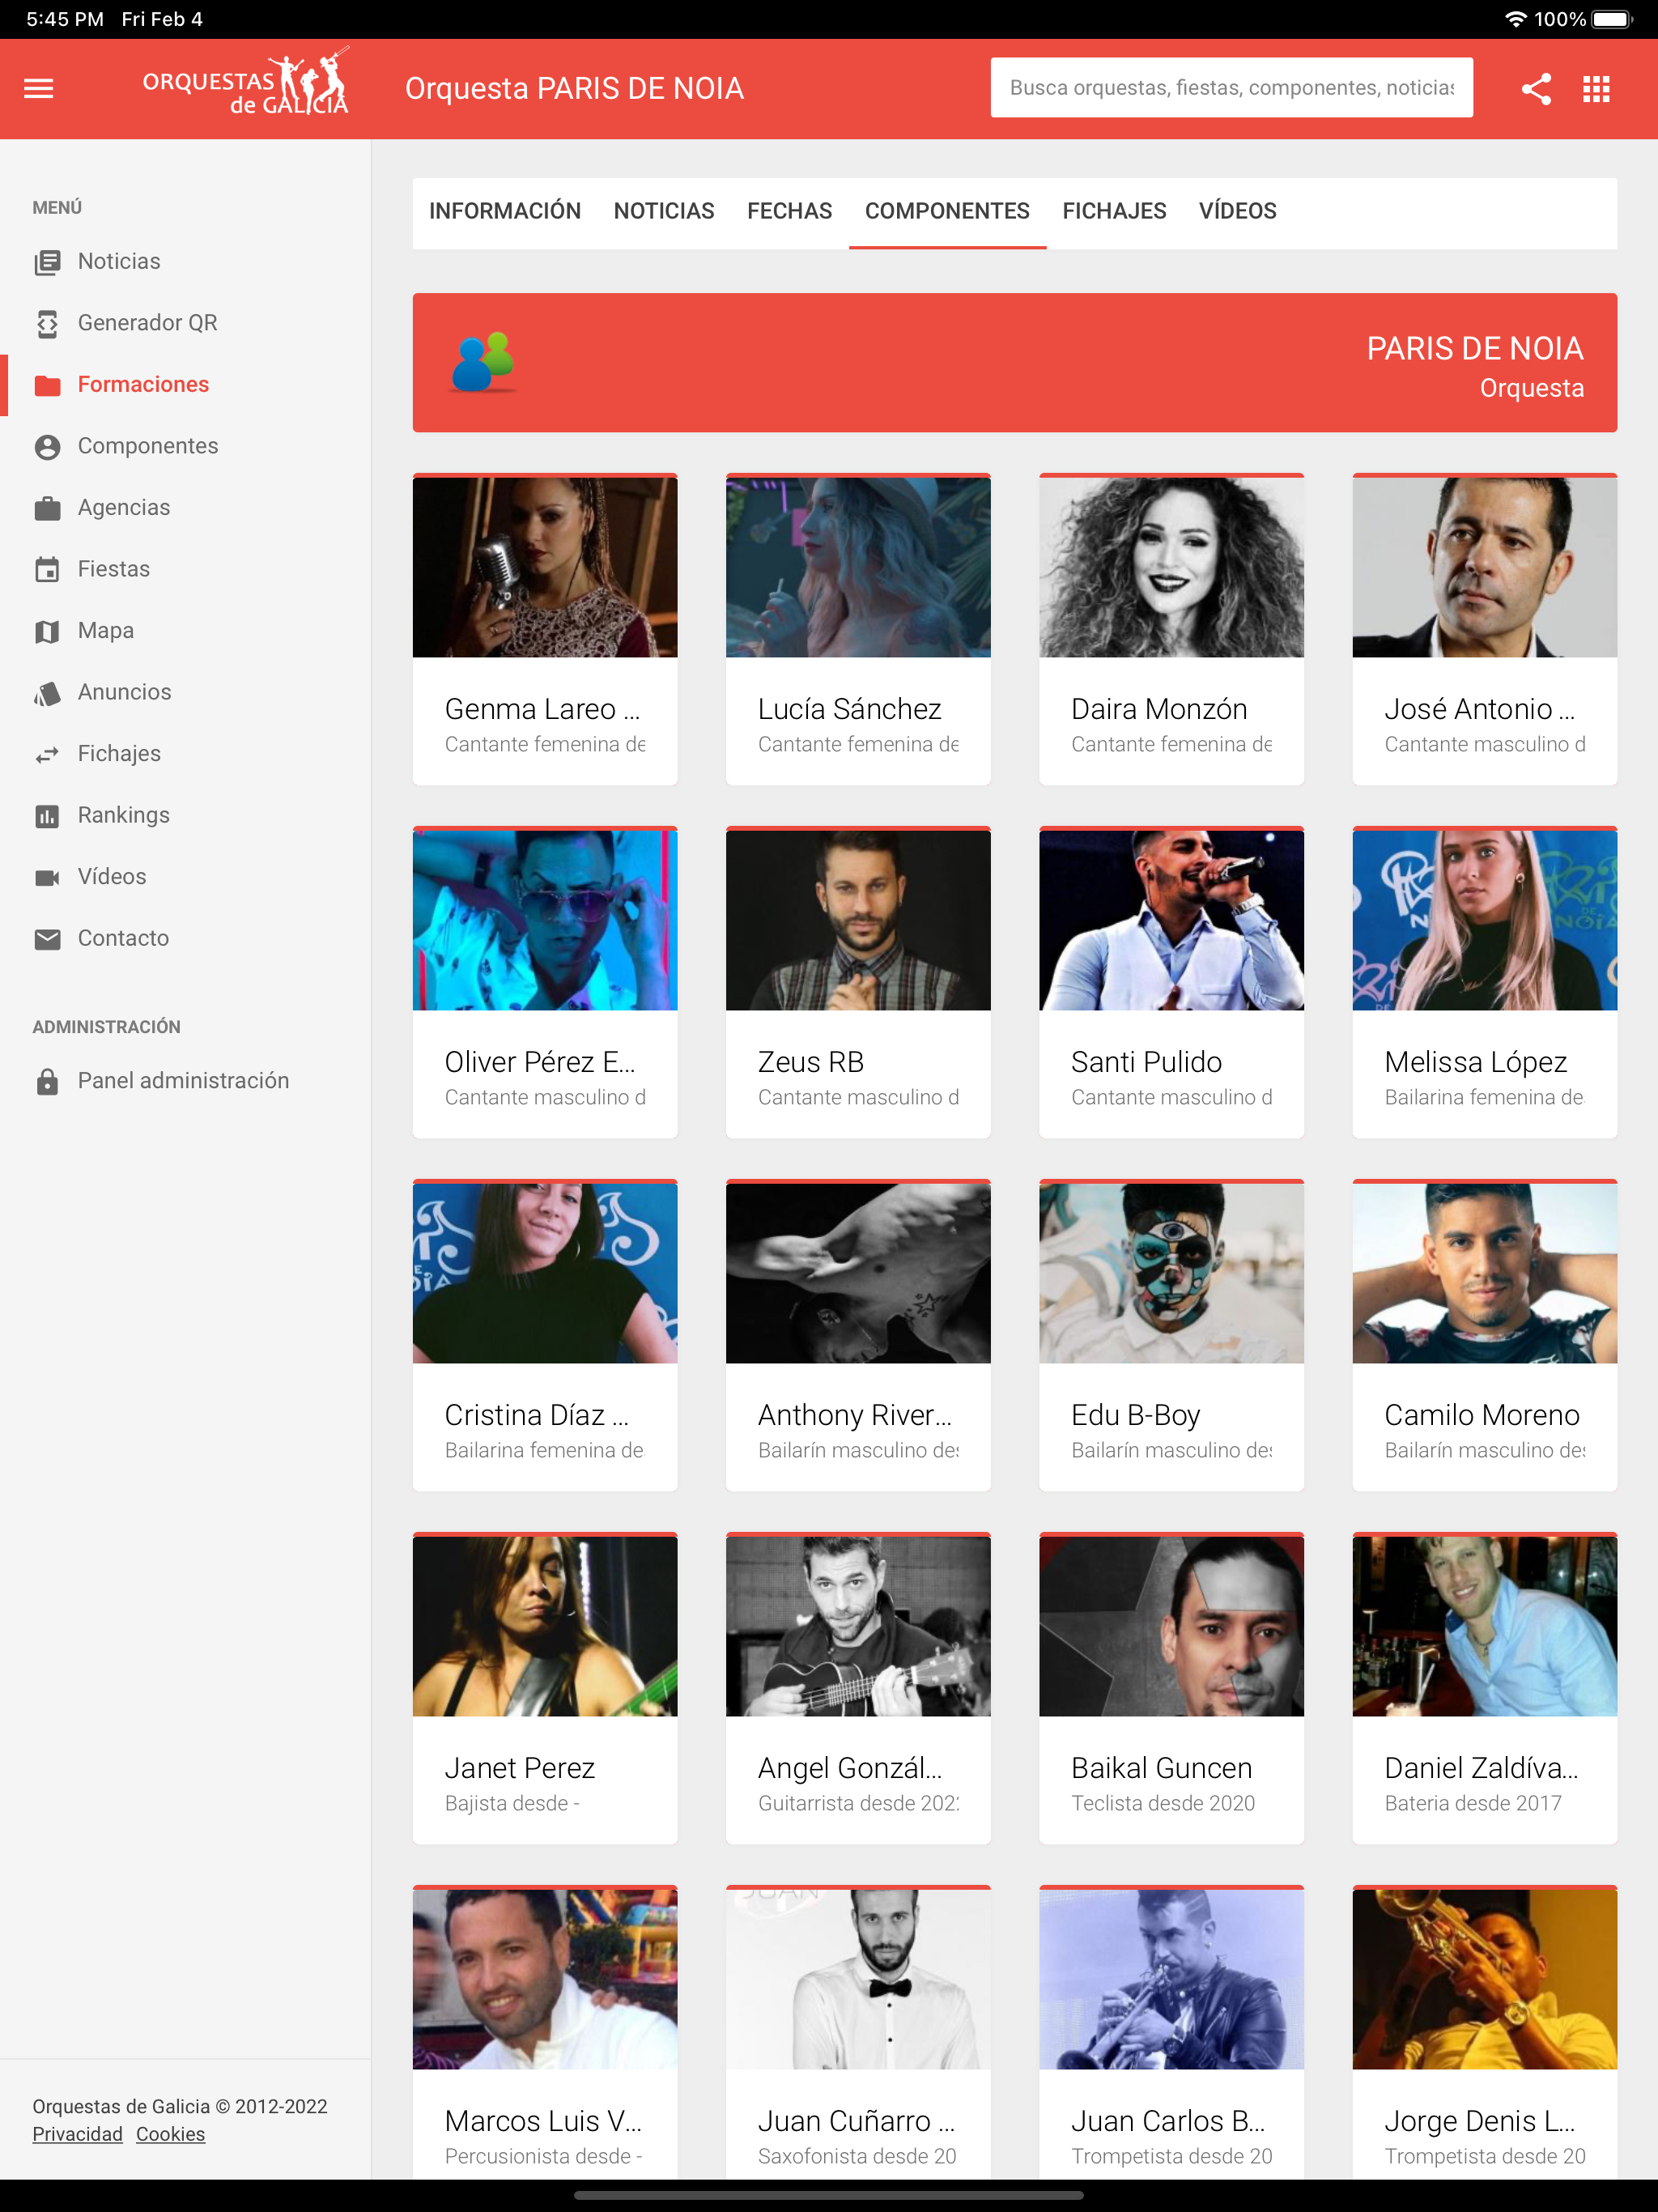Open the apps grid icon
Image resolution: width=1658 pixels, height=2212 pixels.
(x=1596, y=89)
